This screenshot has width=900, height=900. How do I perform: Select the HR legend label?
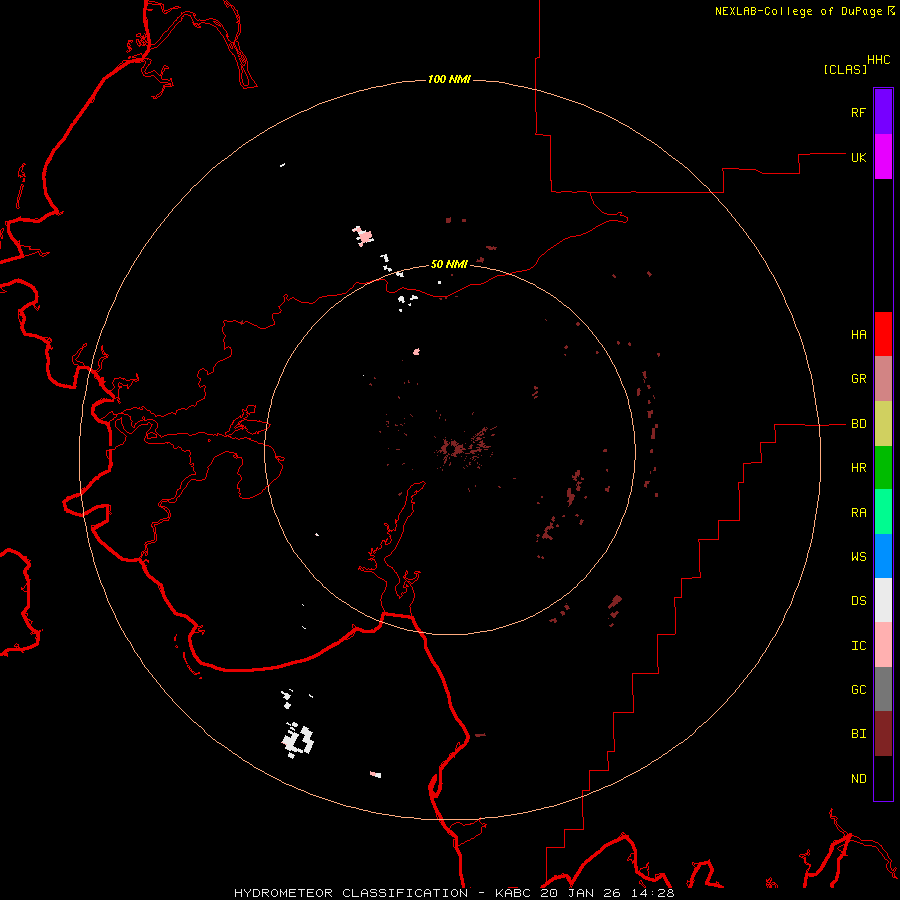pos(858,468)
